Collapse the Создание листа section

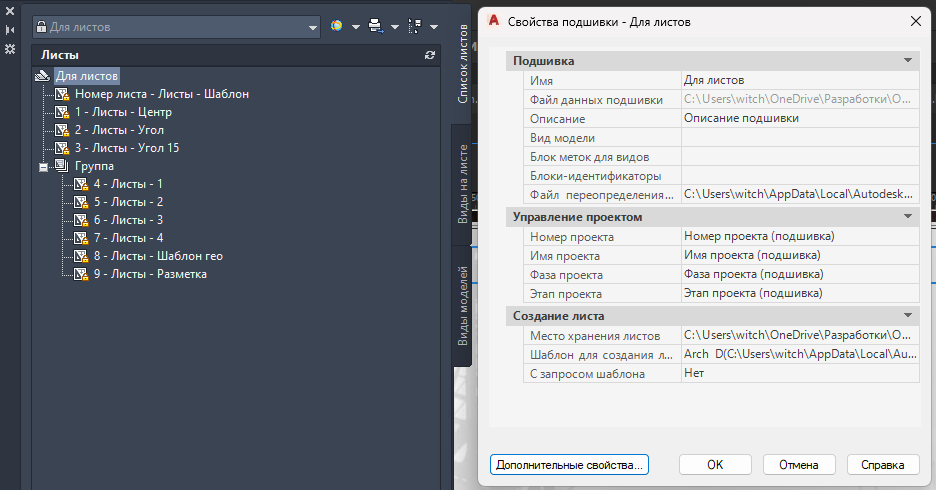[907, 315]
